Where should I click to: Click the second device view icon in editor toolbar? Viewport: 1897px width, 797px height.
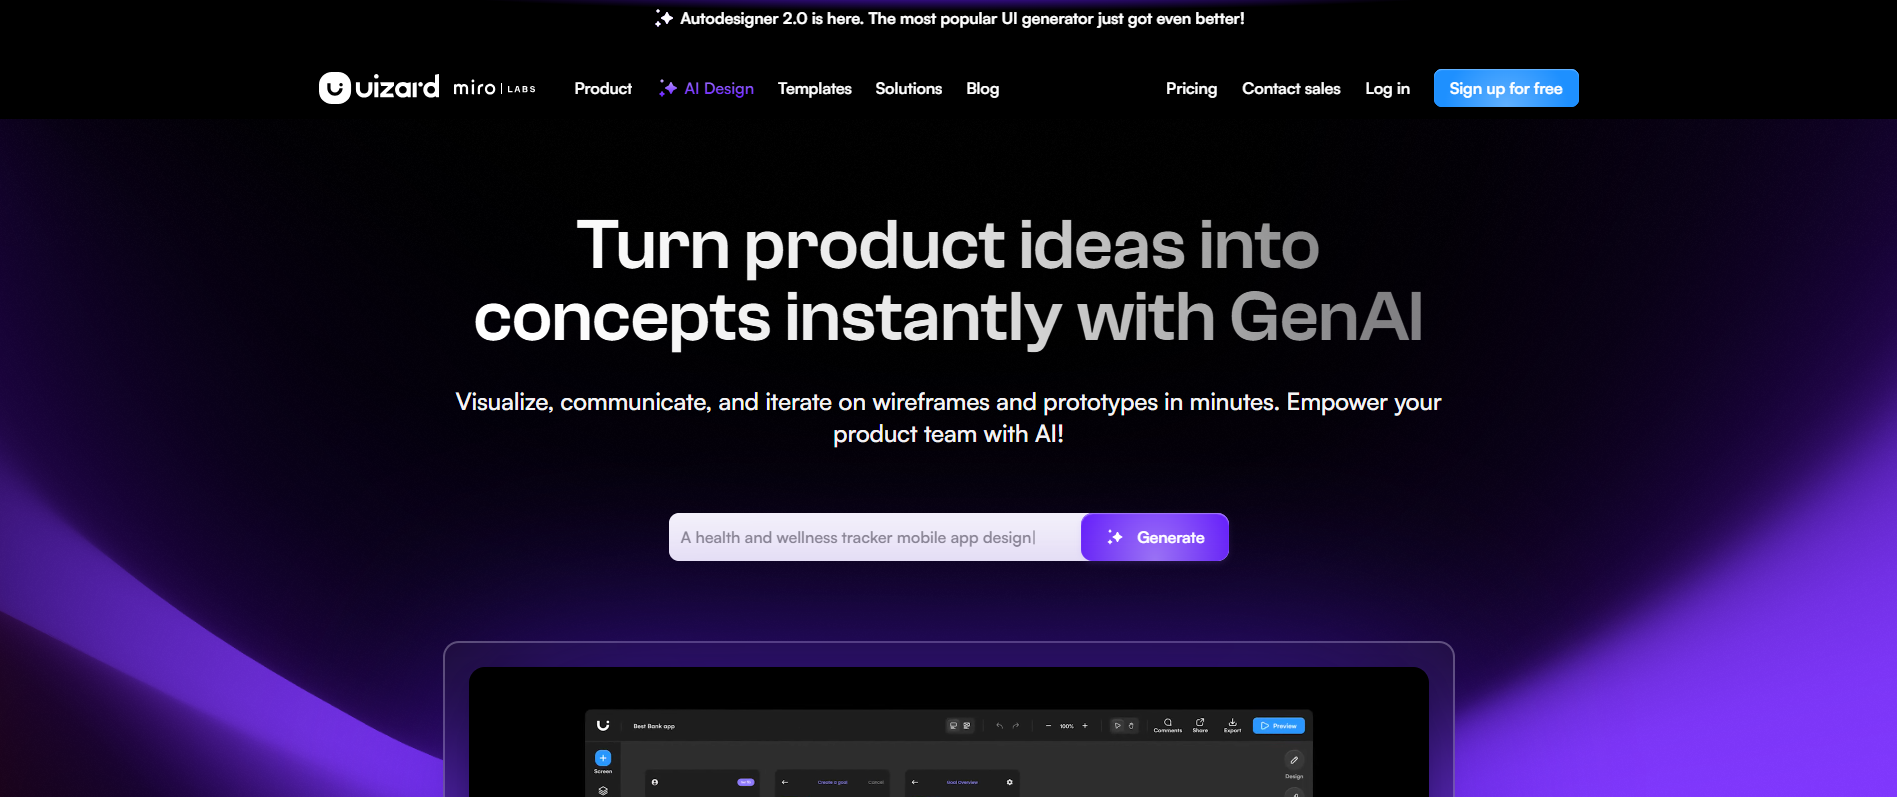(x=967, y=726)
